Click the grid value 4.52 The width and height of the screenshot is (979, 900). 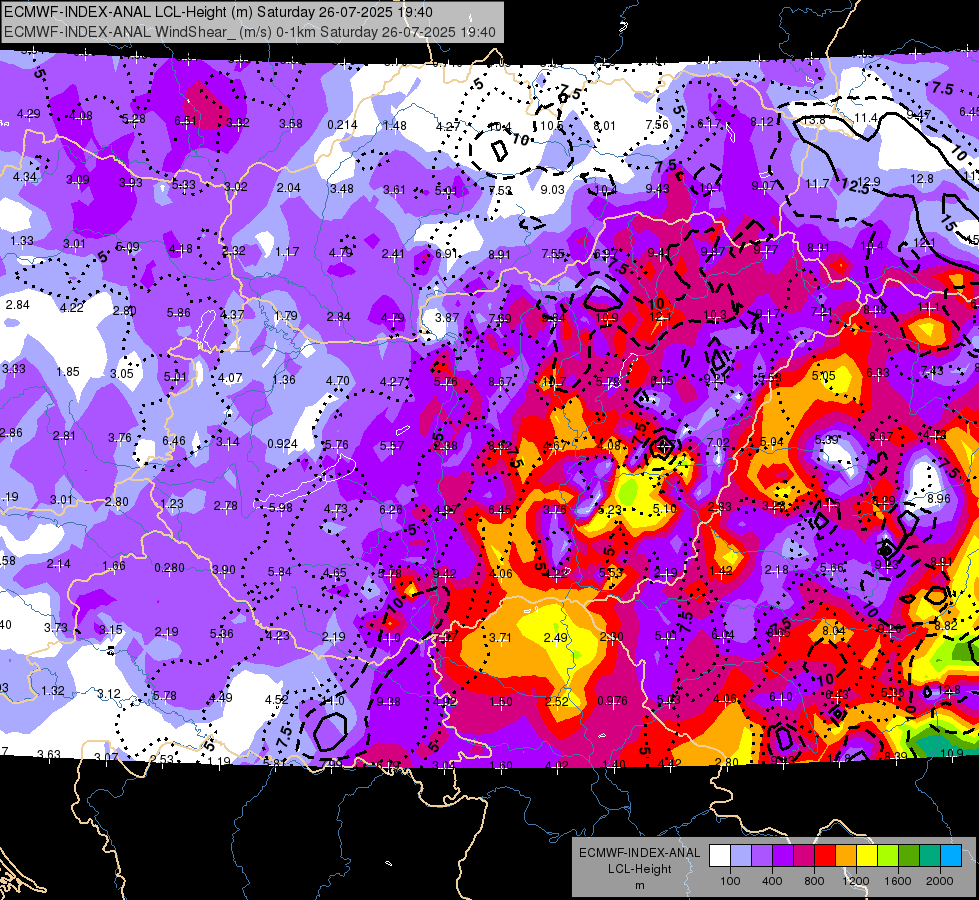pos(277,700)
